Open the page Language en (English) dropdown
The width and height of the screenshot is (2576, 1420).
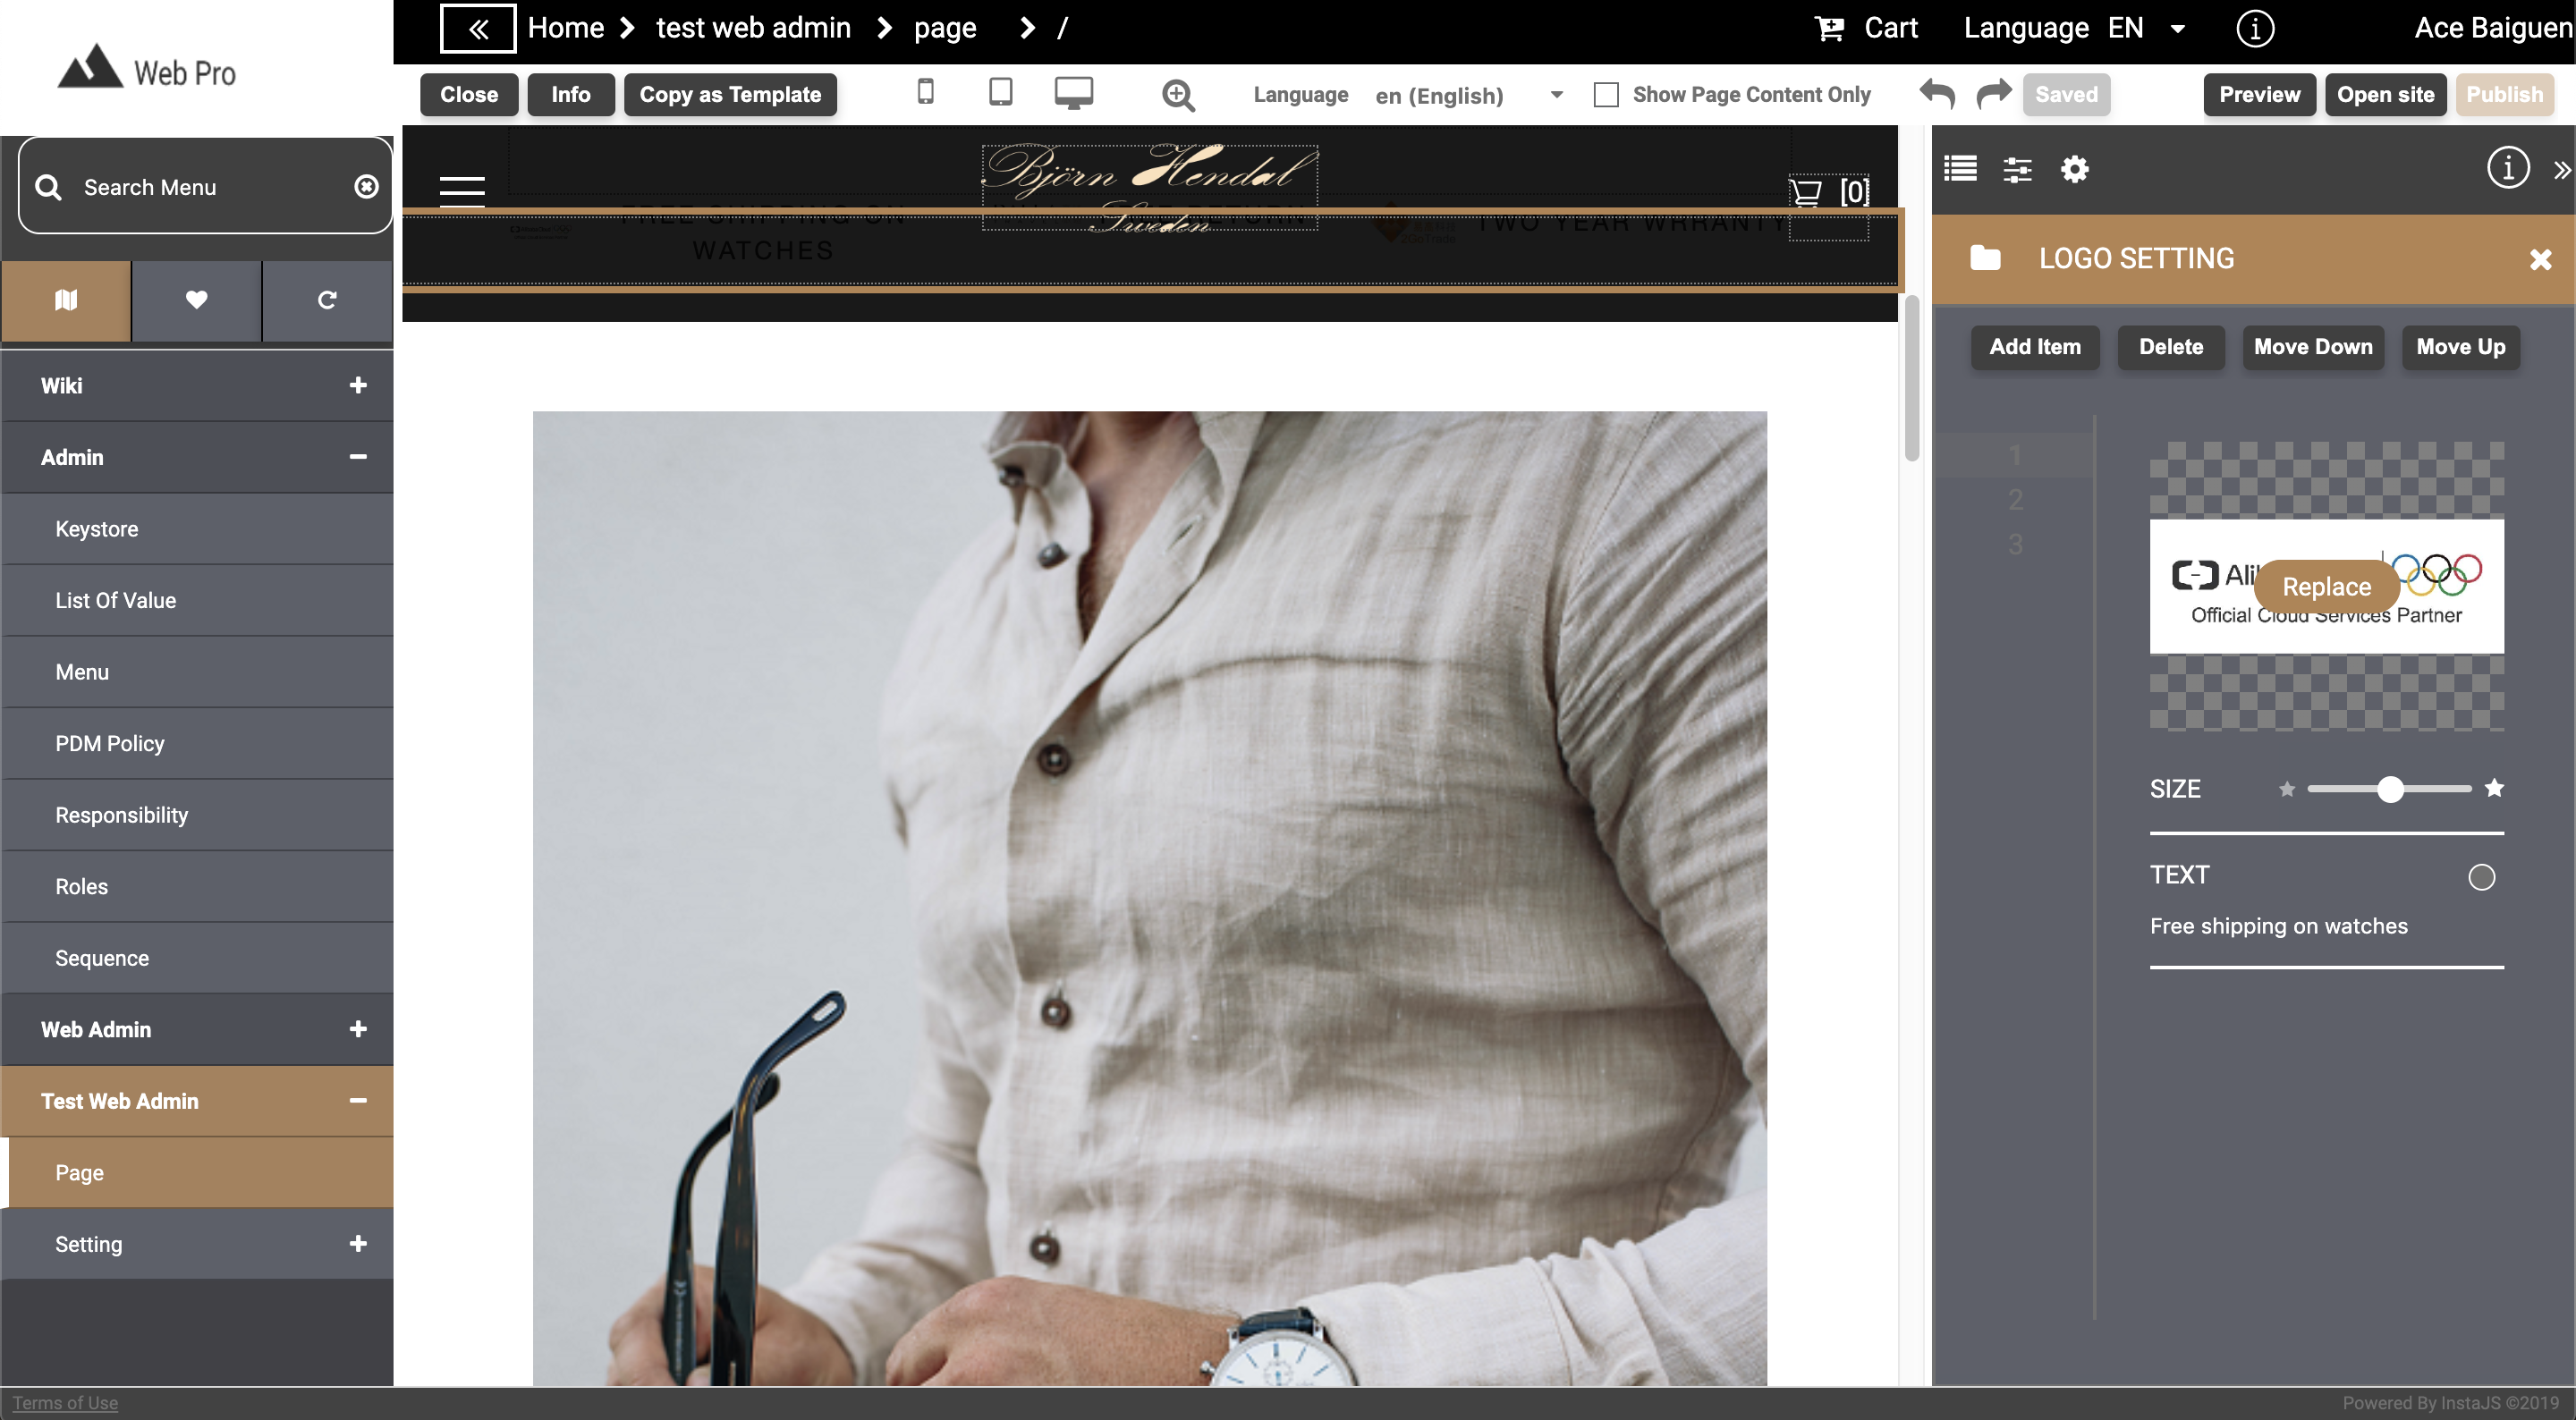1466,95
